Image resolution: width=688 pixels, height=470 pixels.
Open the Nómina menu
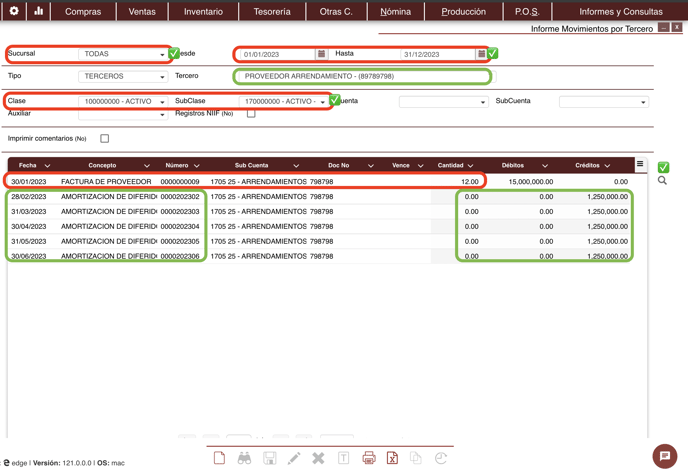[395, 12]
